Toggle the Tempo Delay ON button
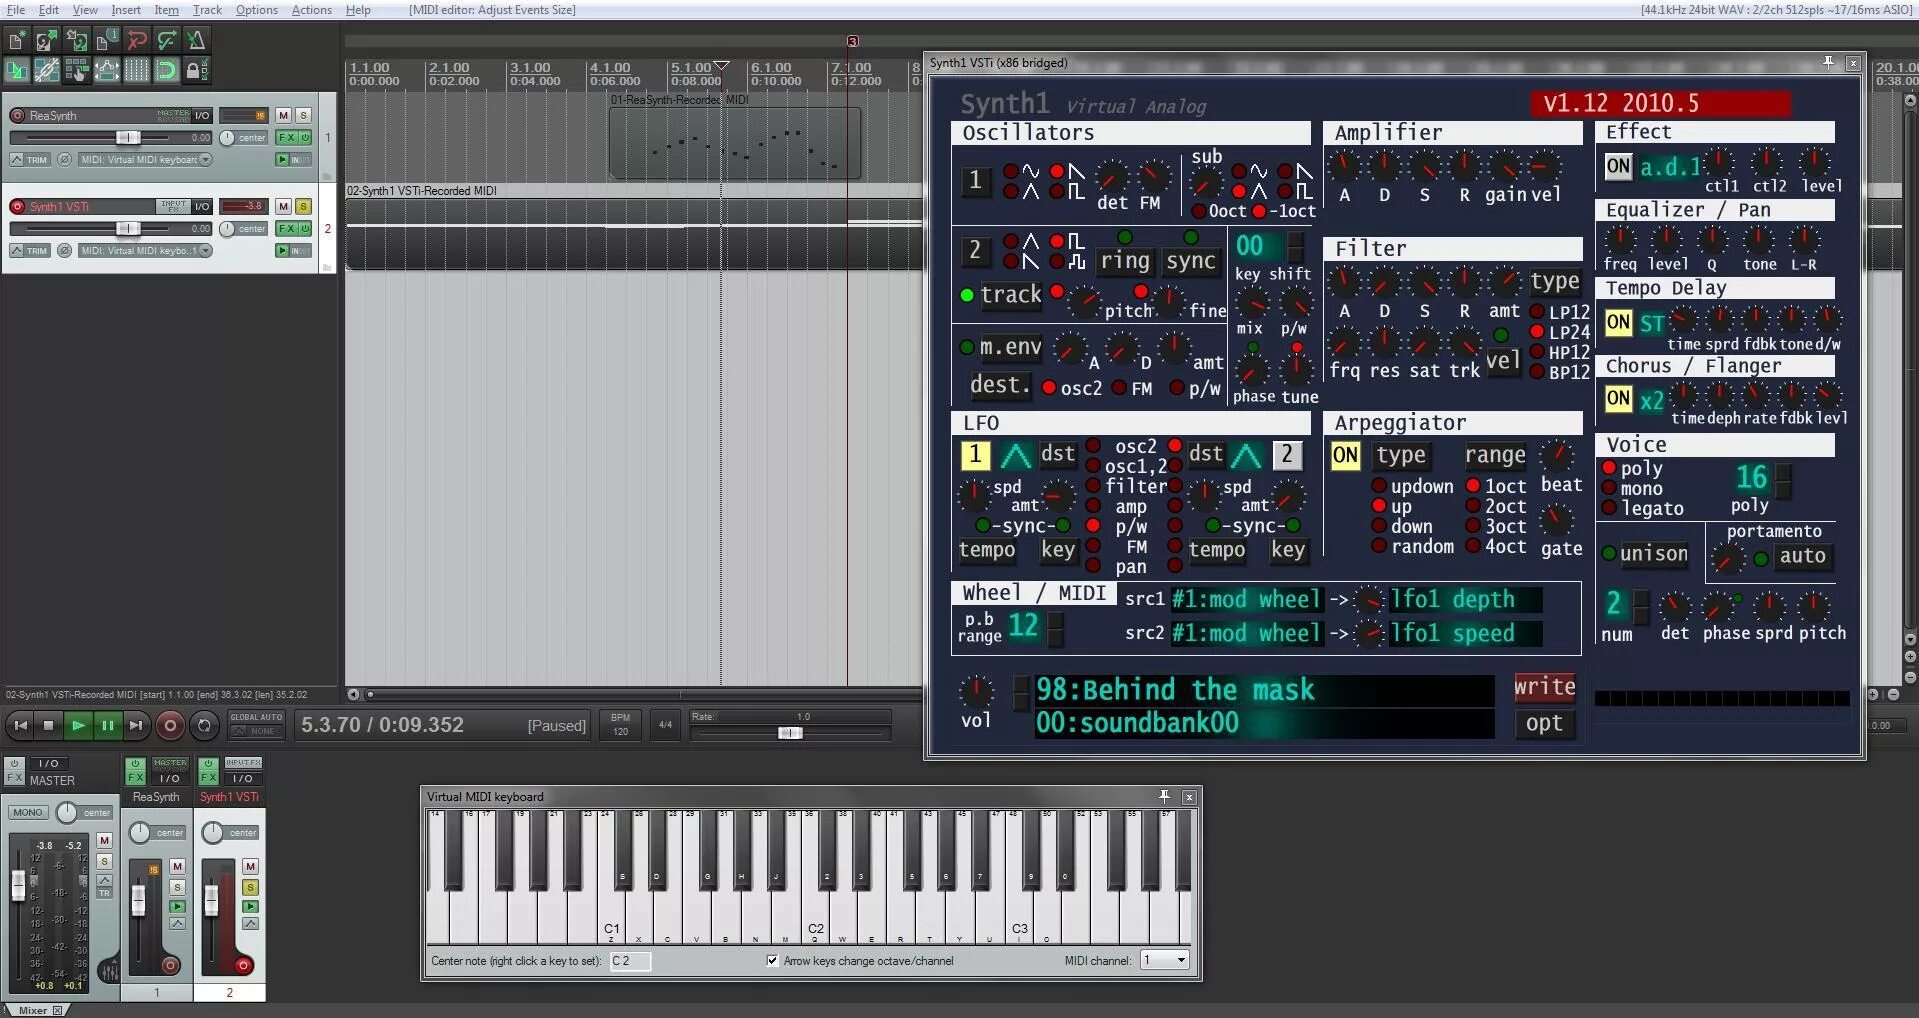1919x1018 pixels. coord(1618,322)
